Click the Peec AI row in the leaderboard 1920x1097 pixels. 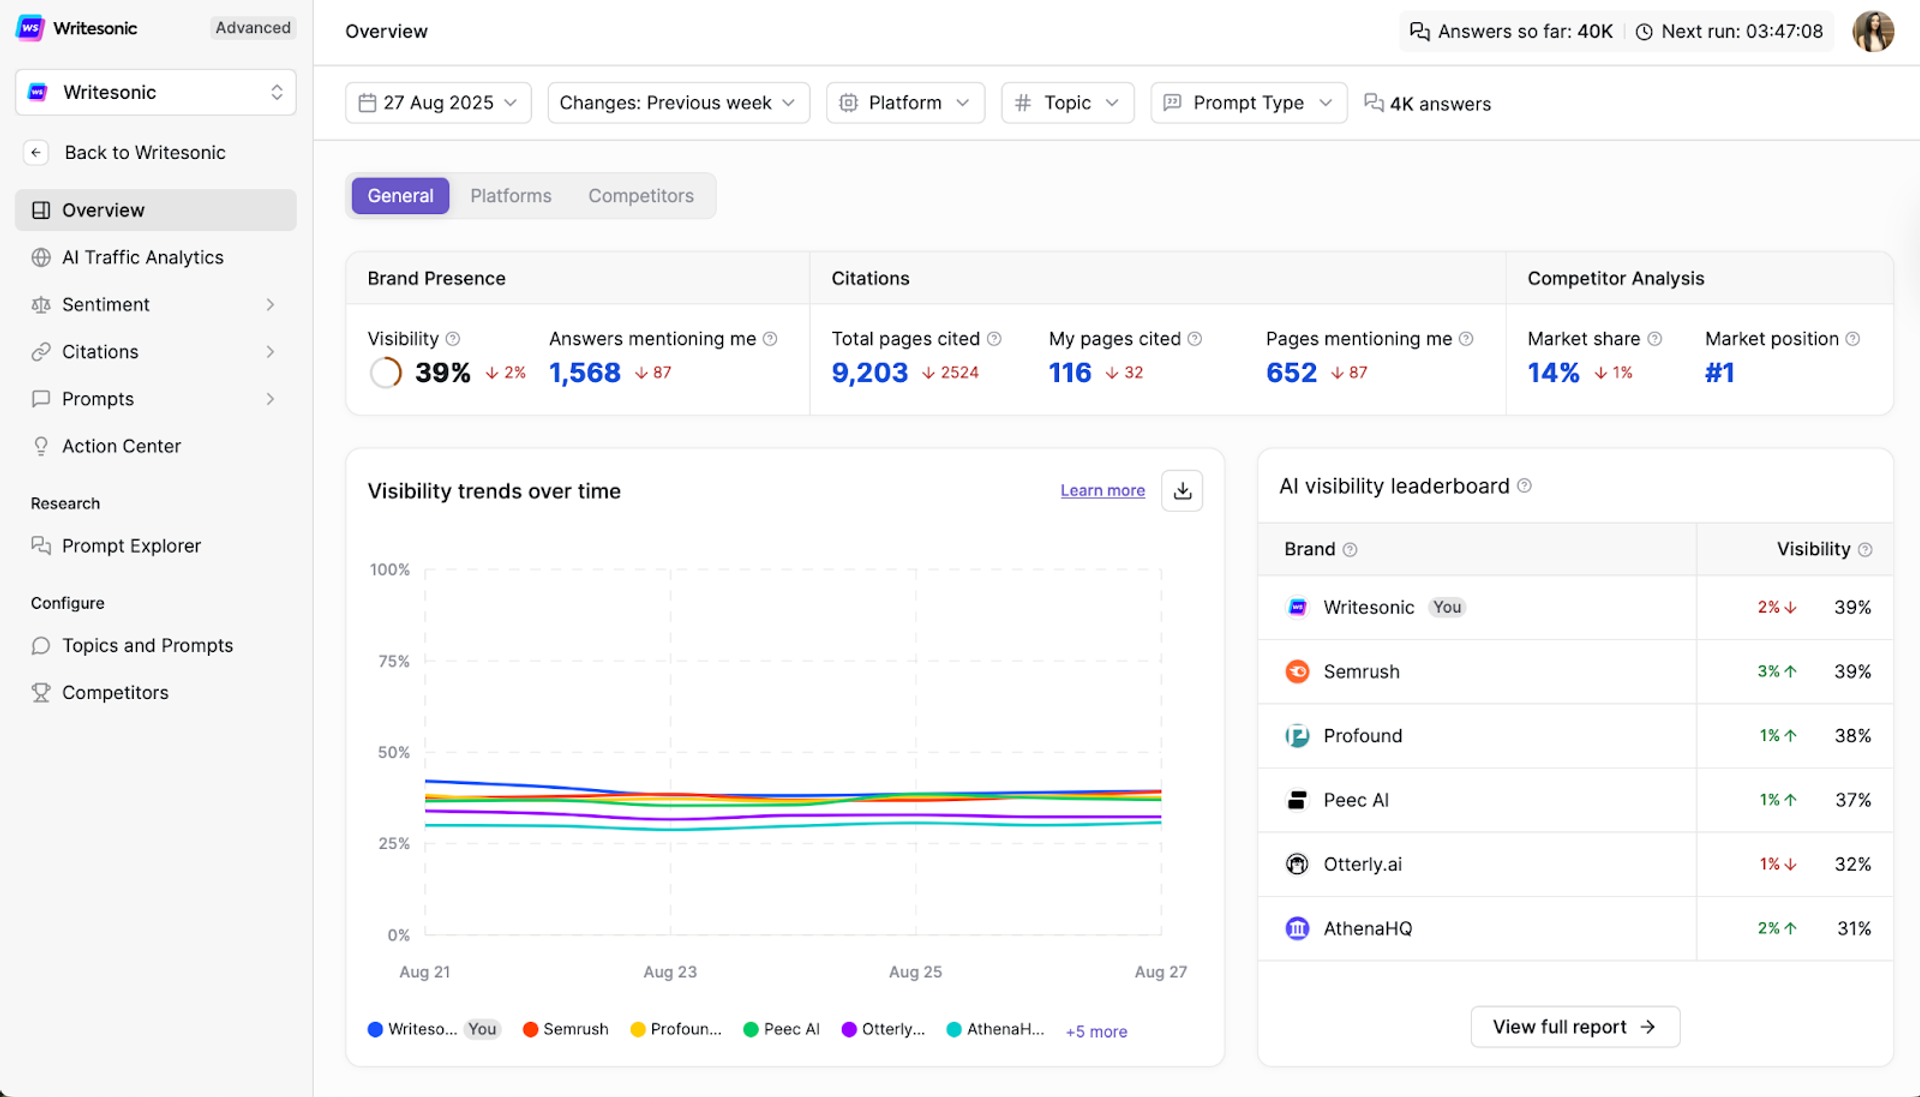(x=1575, y=800)
